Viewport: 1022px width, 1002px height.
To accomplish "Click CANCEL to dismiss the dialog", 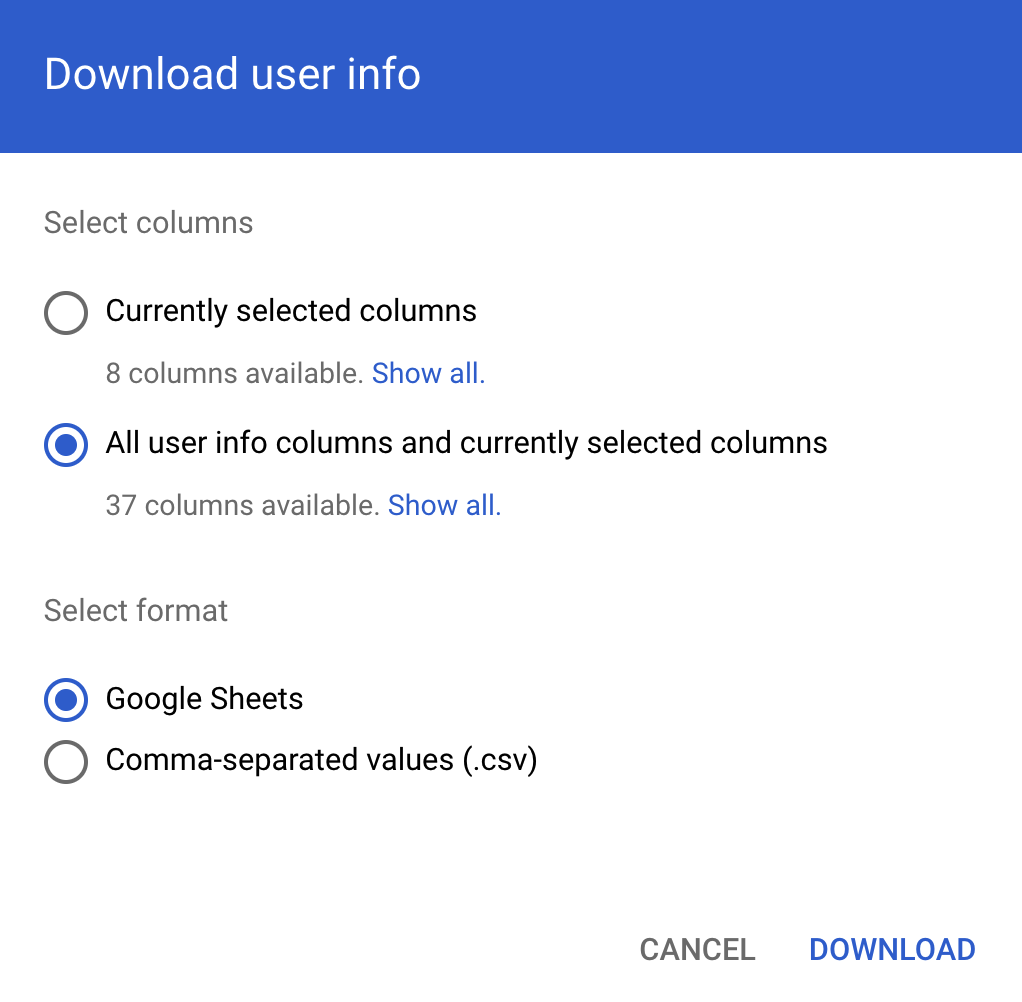I will point(697,949).
